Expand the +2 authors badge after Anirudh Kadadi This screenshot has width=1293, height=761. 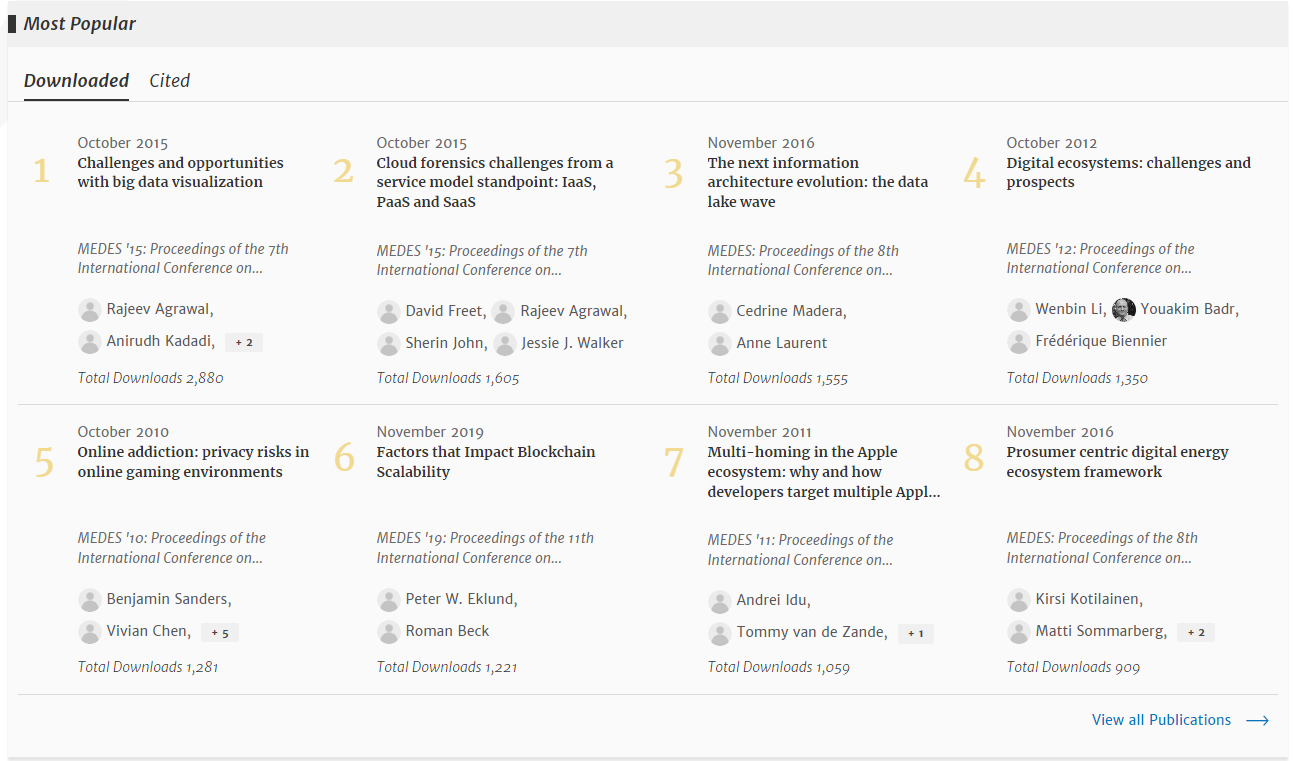point(243,342)
